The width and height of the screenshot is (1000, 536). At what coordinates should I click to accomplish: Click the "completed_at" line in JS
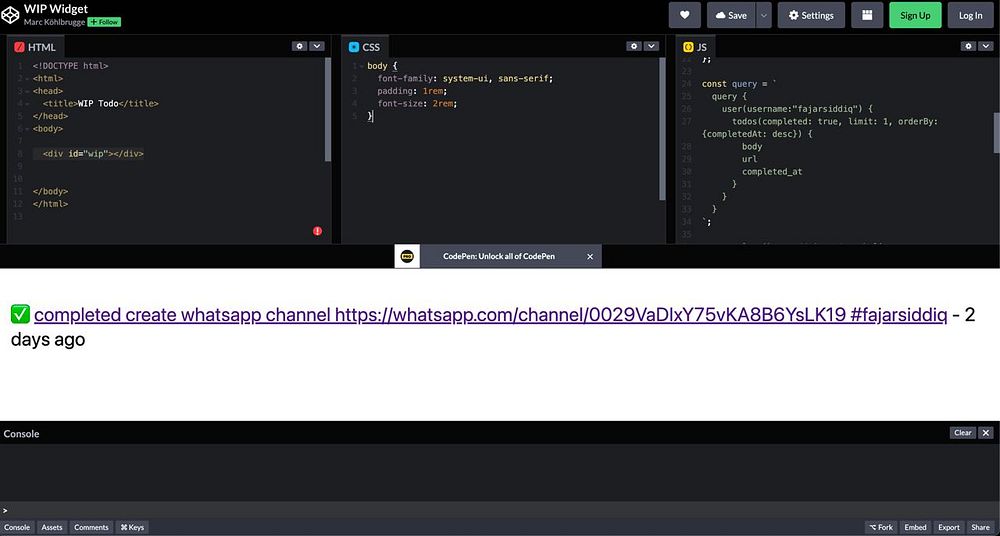click(x=772, y=172)
